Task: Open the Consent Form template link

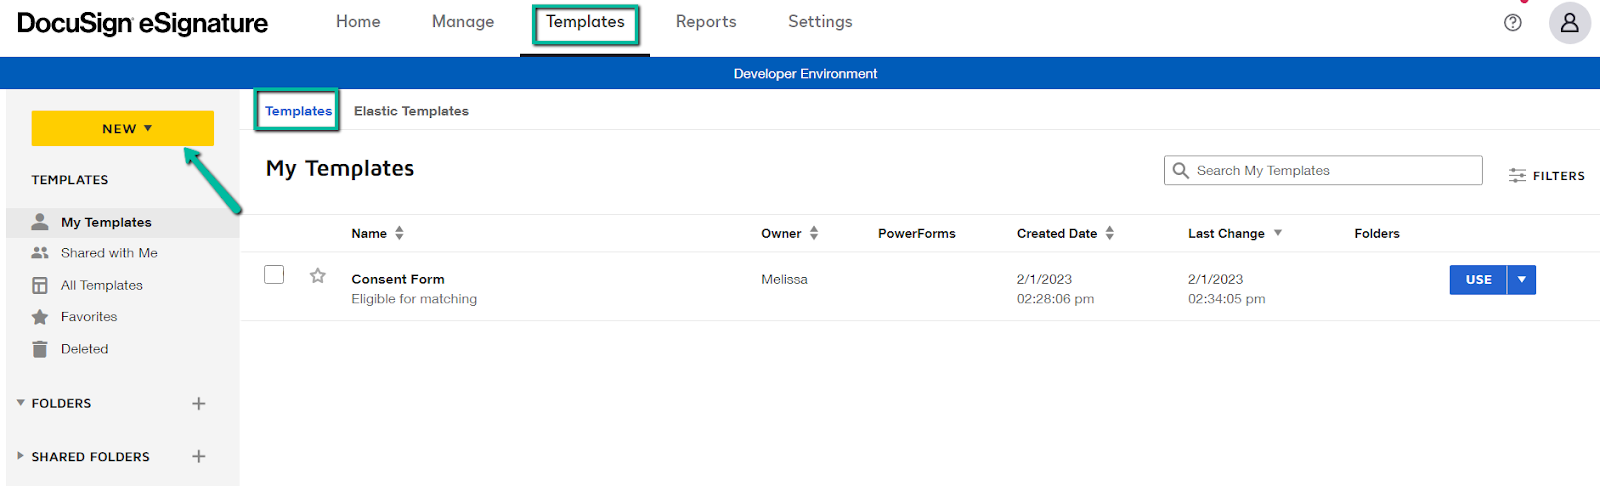Action: coord(398,279)
